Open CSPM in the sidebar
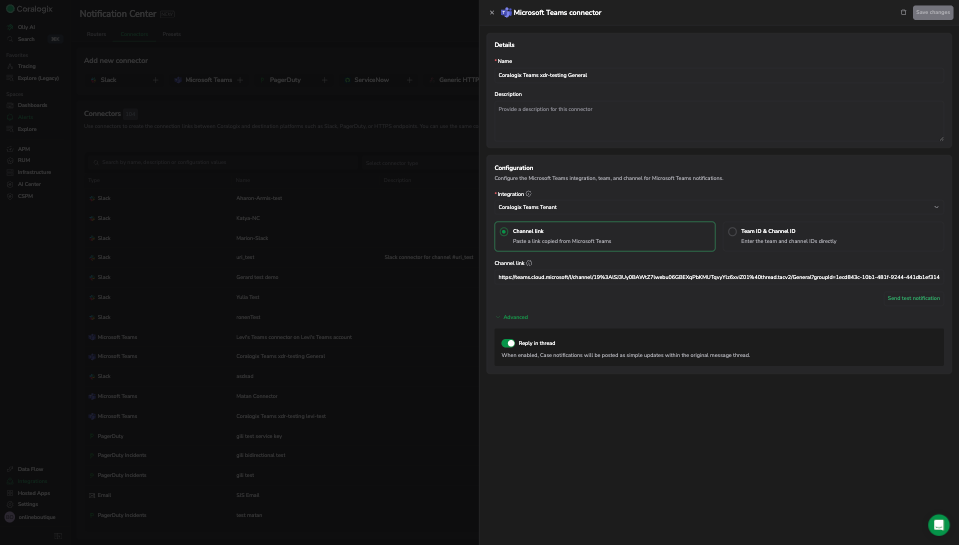This screenshot has height=545, width=959. coord(25,196)
